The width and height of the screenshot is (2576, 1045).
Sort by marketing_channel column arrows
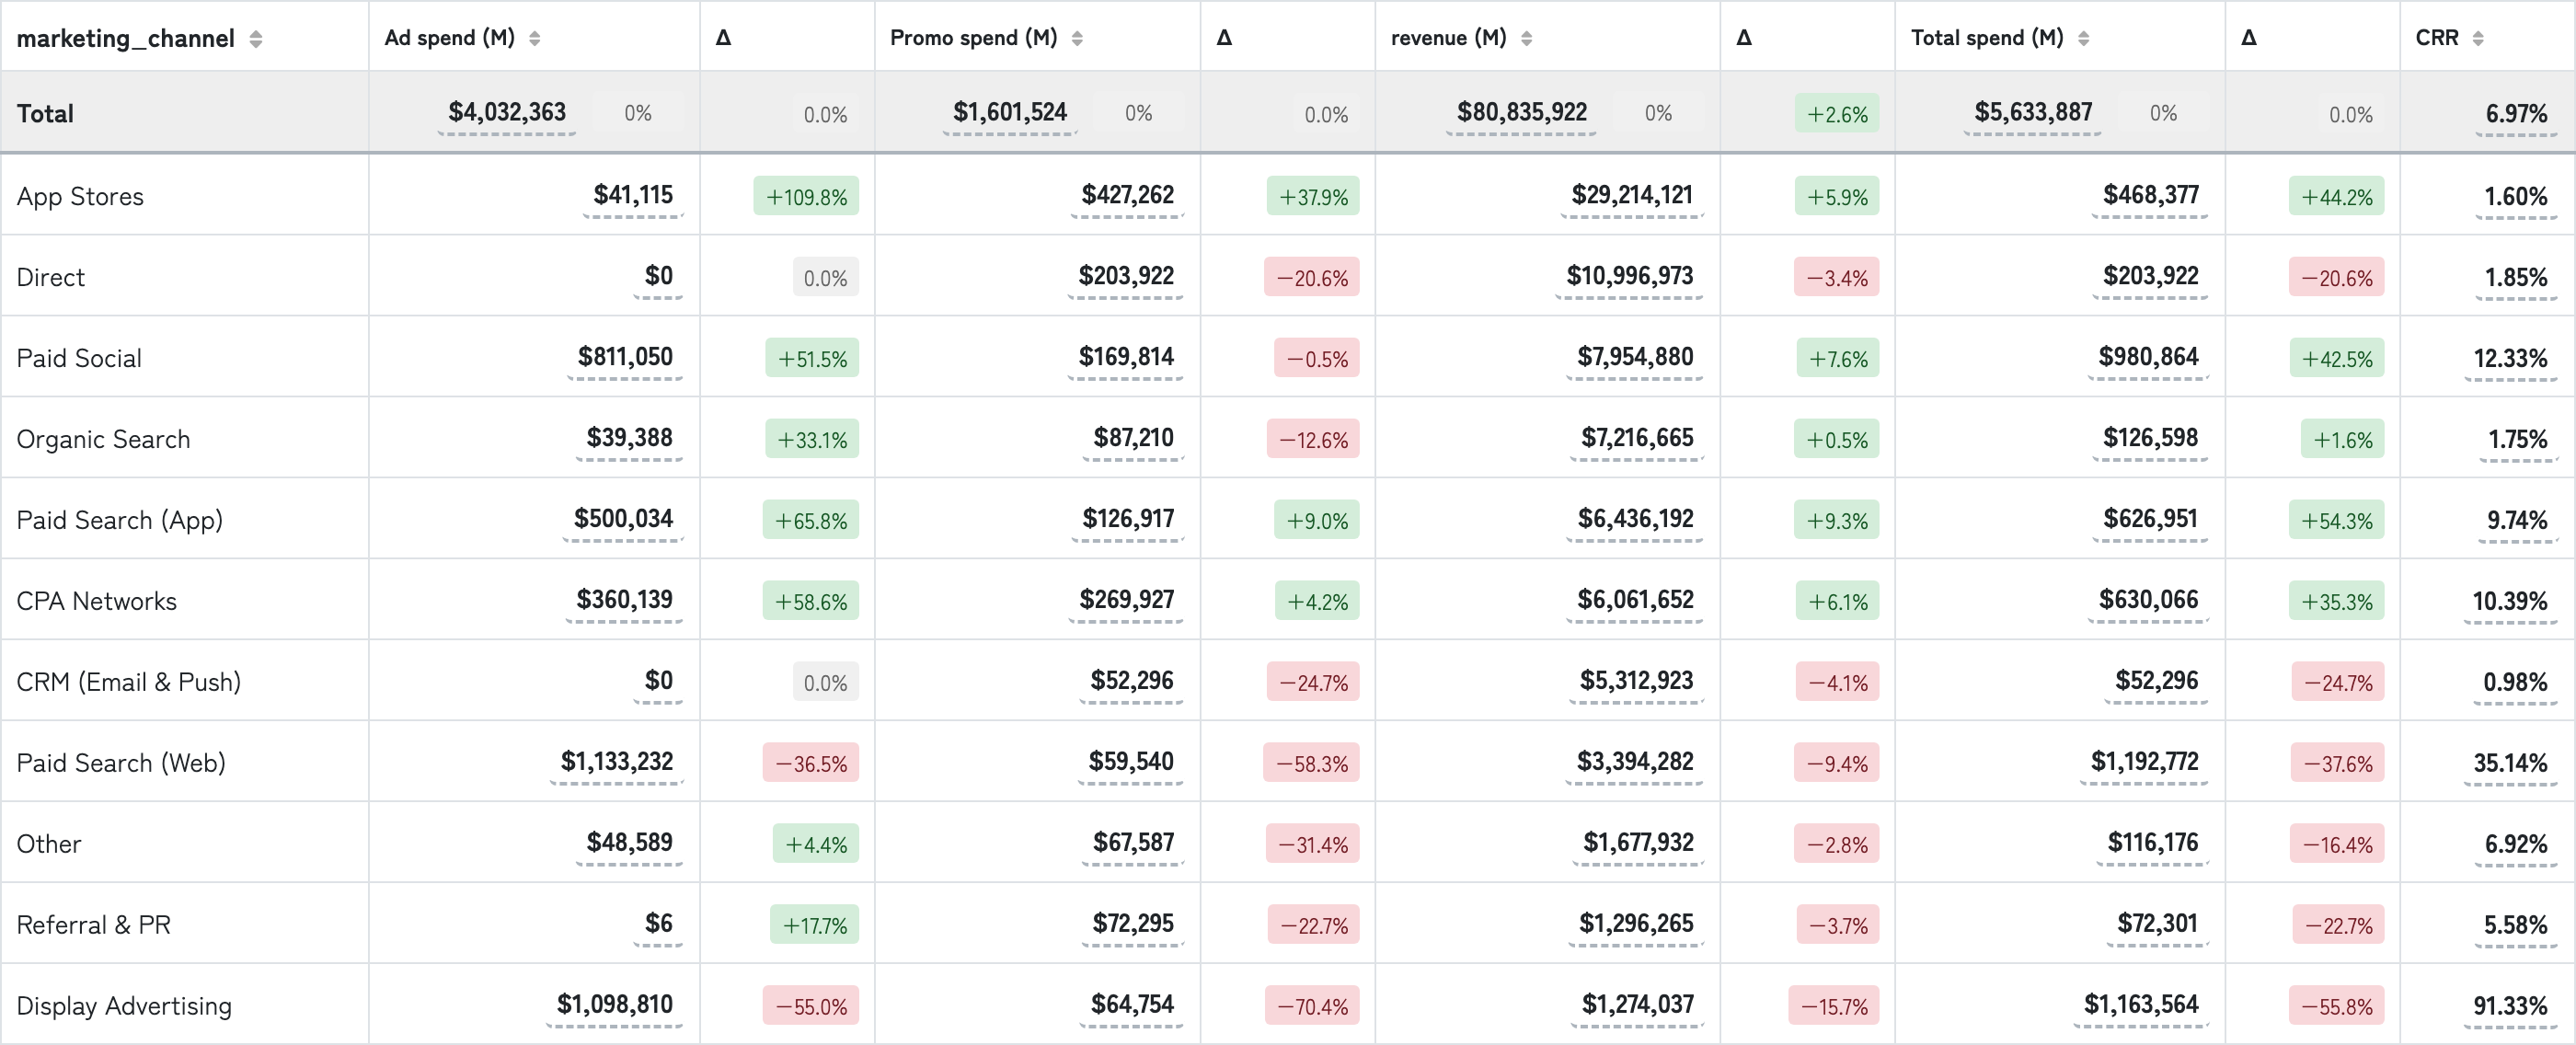point(256,39)
